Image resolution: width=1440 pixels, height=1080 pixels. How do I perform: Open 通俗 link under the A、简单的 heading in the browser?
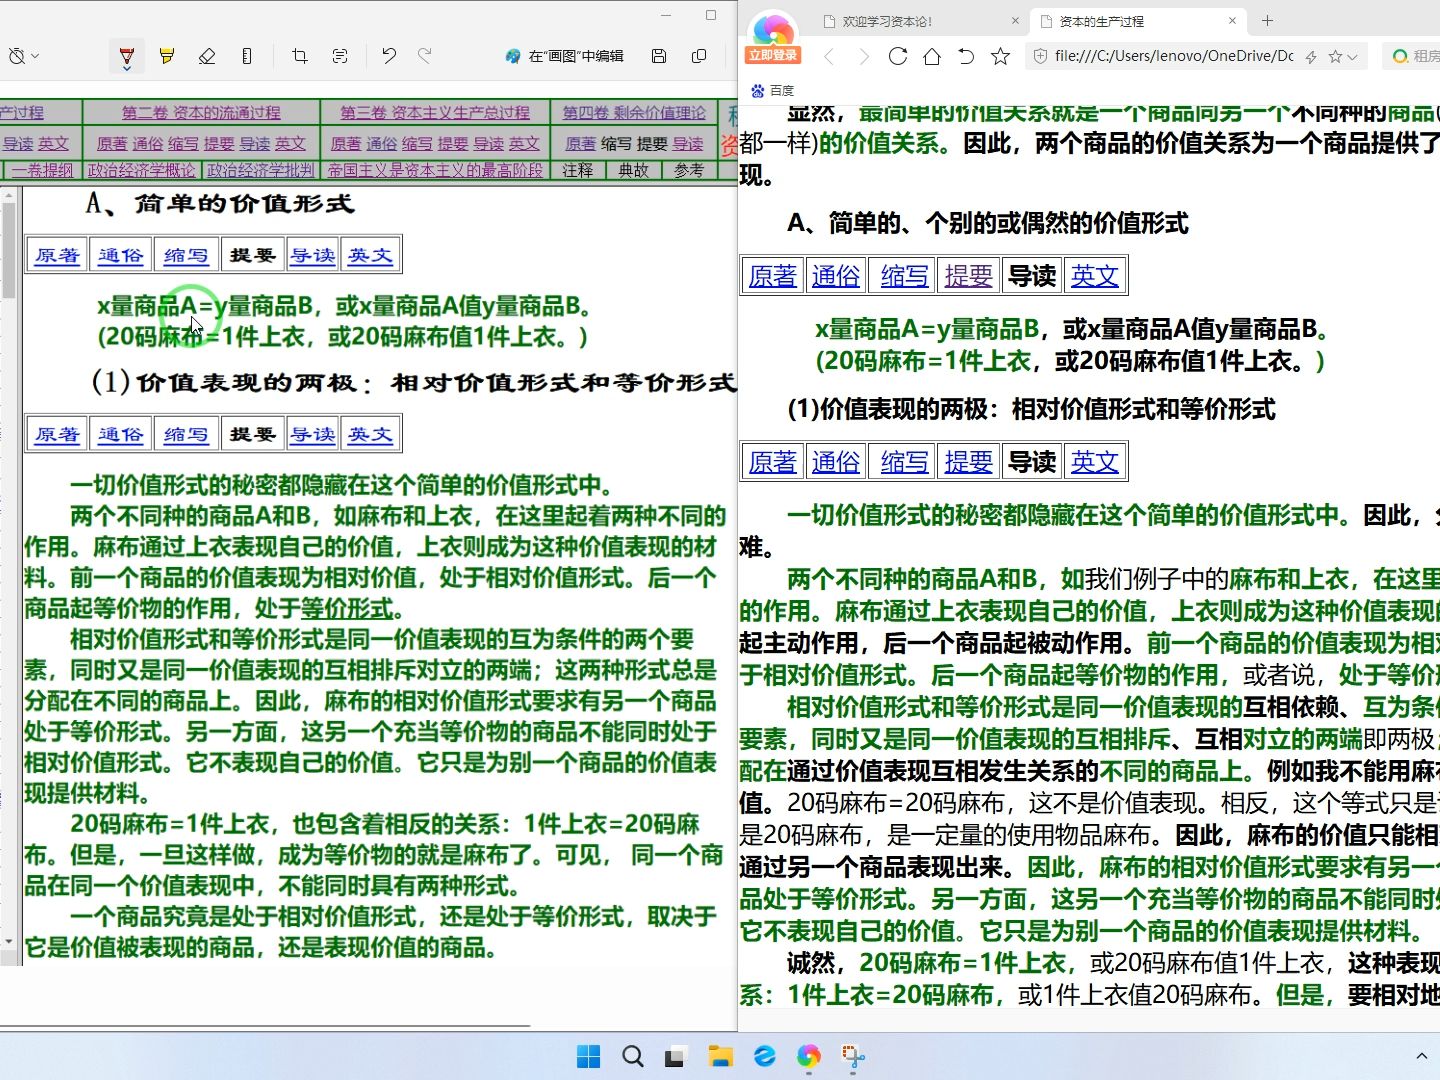click(x=836, y=276)
